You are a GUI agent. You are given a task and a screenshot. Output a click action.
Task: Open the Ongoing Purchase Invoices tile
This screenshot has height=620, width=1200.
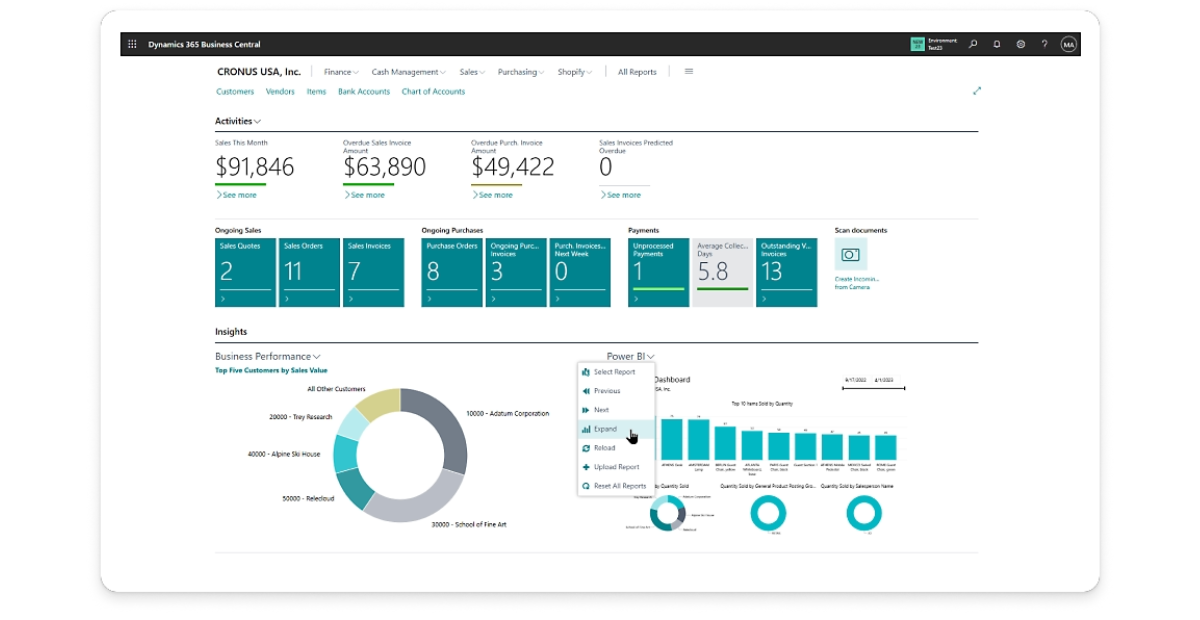pyautogui.click(x=516, y=272)
